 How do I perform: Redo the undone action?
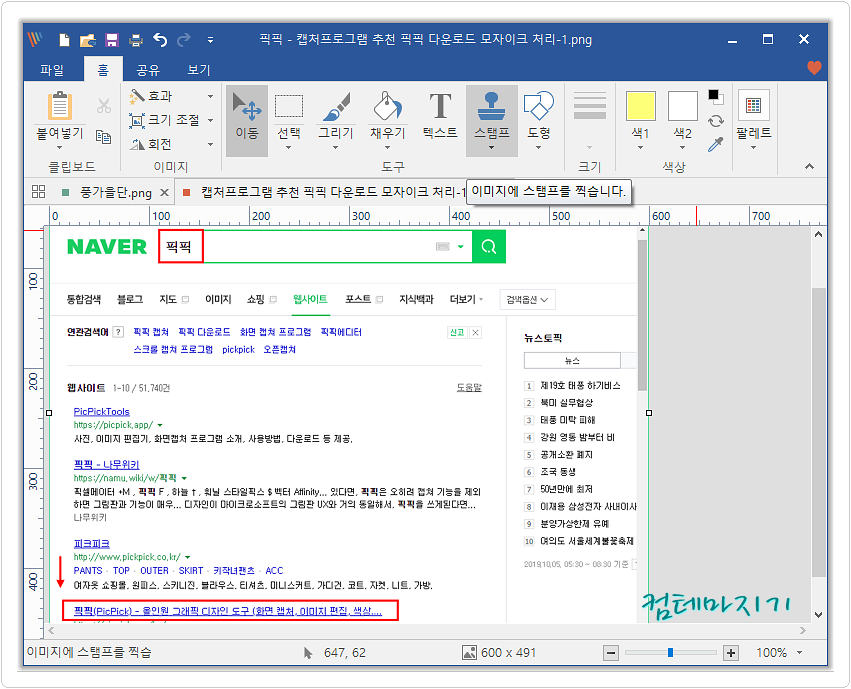click(x=185, y=40)
